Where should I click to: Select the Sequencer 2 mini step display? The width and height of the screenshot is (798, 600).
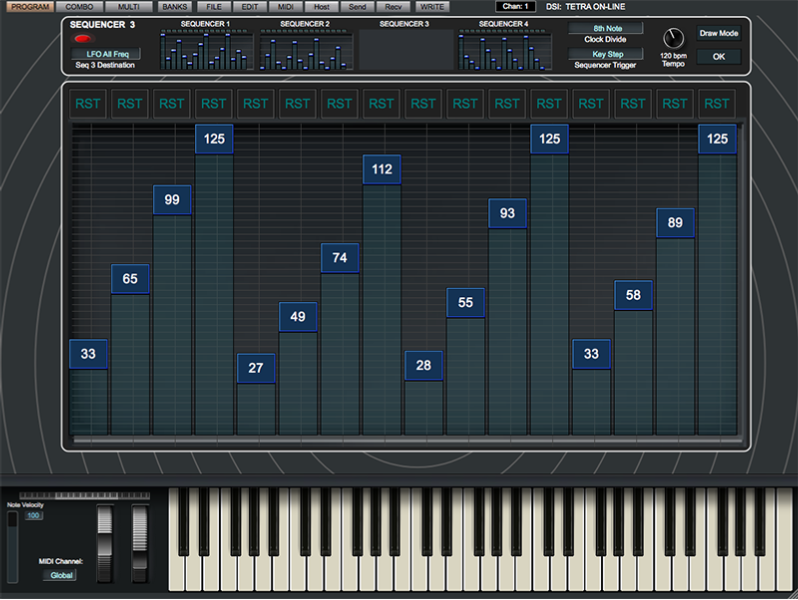[x=305, y=49]
